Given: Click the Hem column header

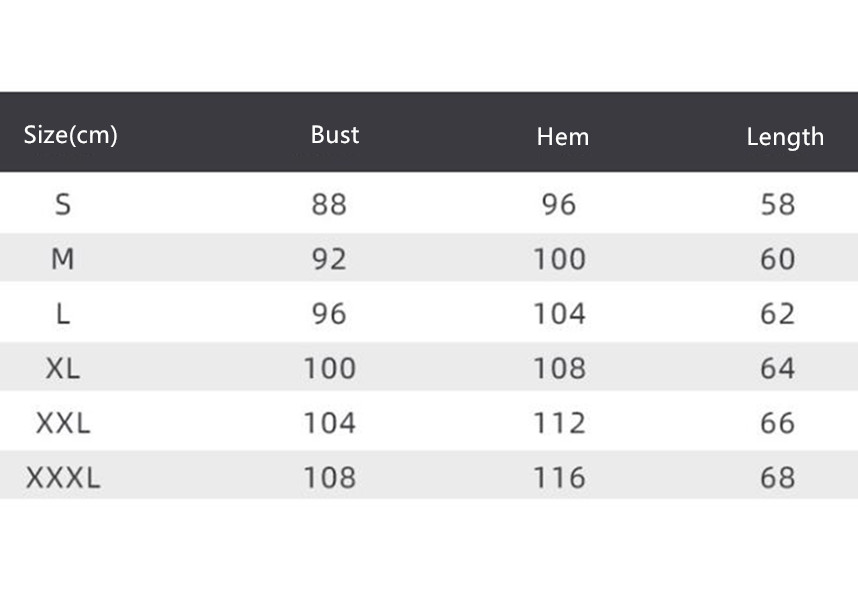Looking at the screenshot, I should point(562,137).
